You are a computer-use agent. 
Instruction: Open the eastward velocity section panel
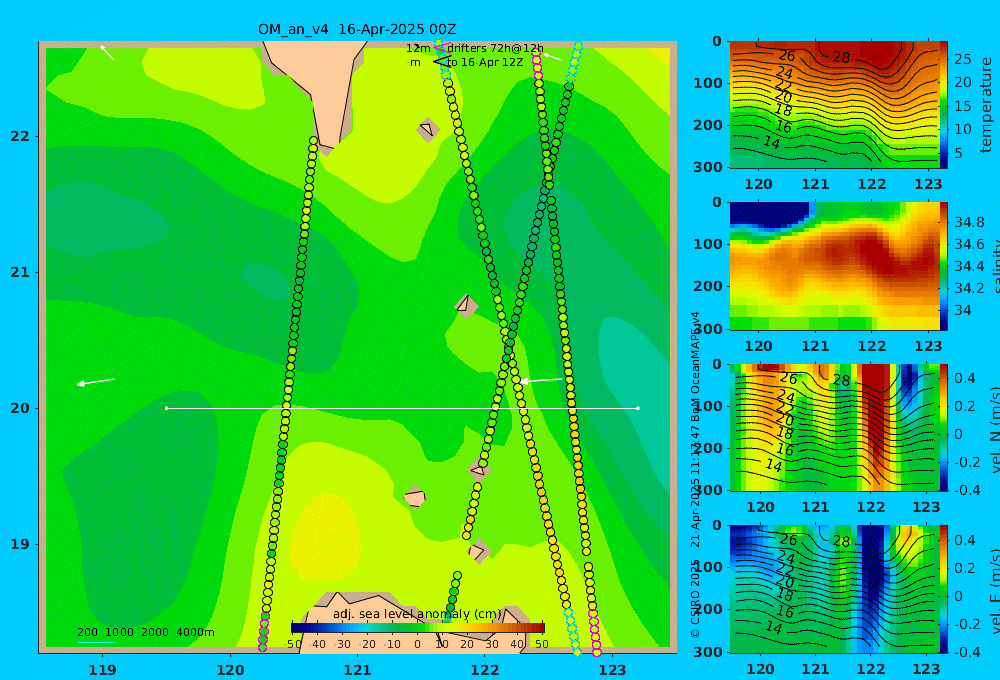(834, 589)
